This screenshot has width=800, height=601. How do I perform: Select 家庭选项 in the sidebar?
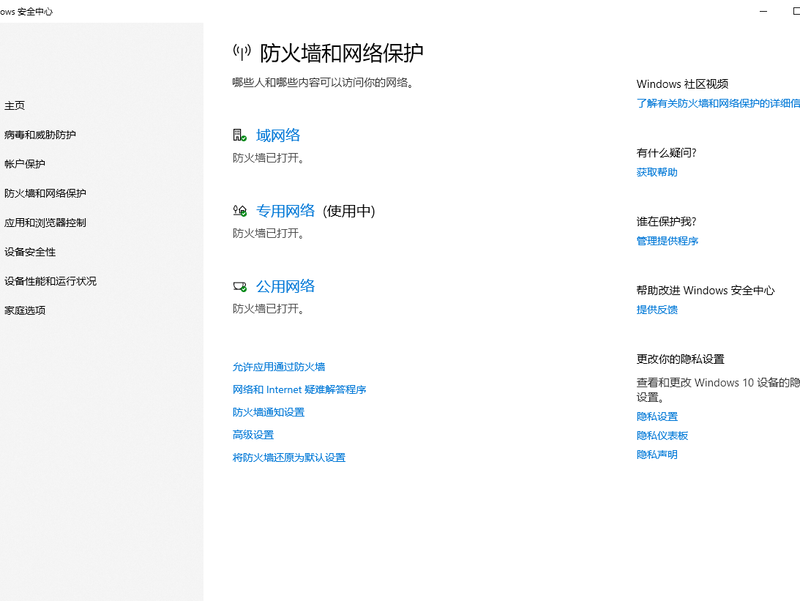pos(25,310)
